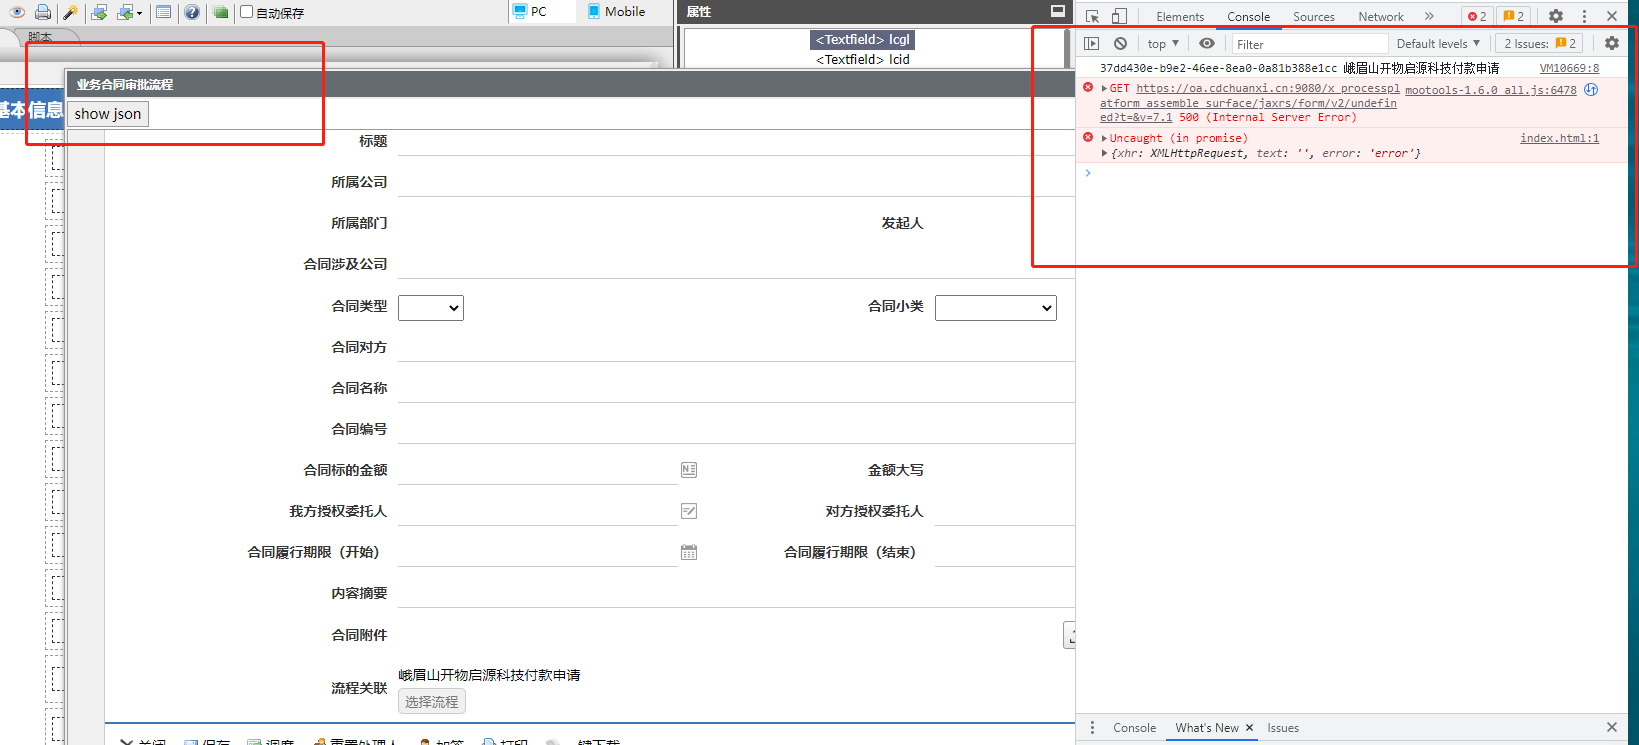Open DevTools settings gear in the top bar
Screen dimensions: 1639x745
click(1556, 16)
